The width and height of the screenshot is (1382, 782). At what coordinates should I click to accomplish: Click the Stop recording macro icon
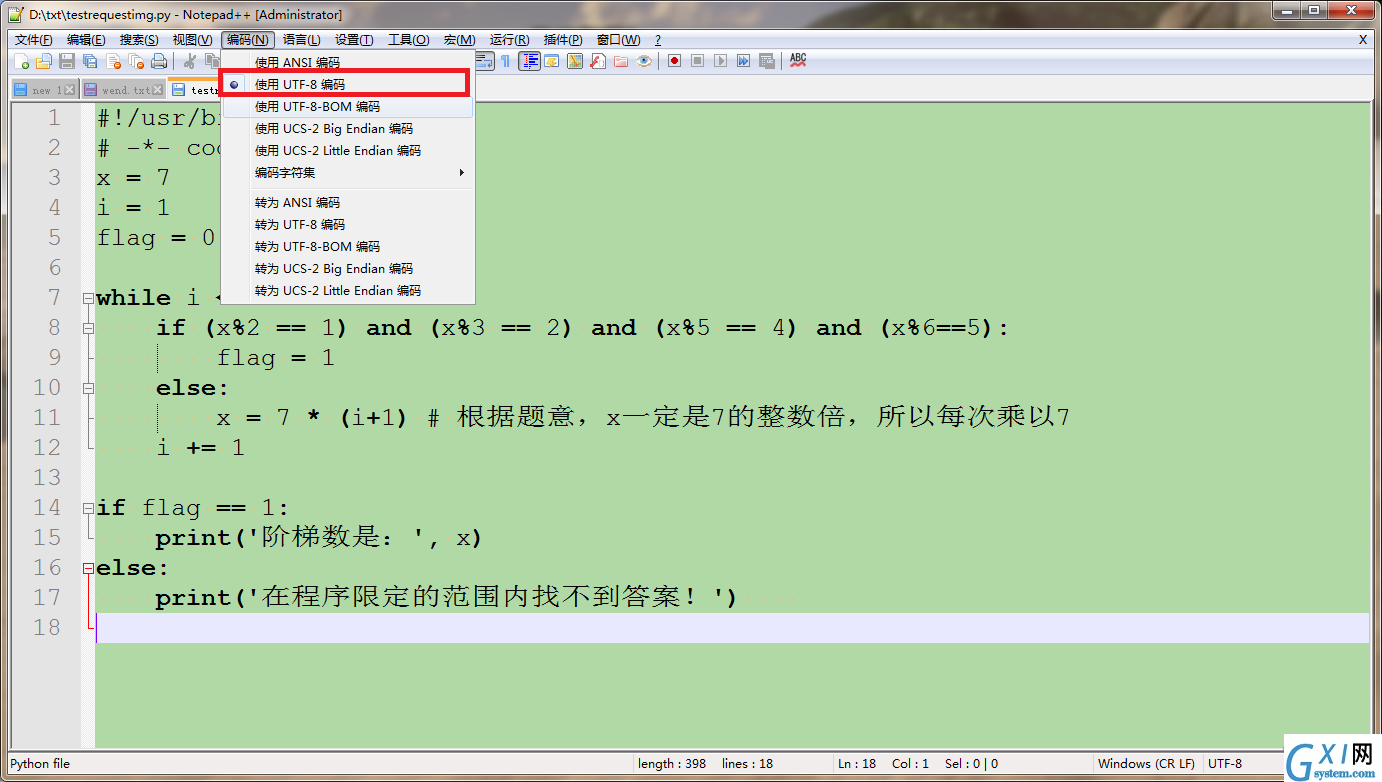point(698,61)
